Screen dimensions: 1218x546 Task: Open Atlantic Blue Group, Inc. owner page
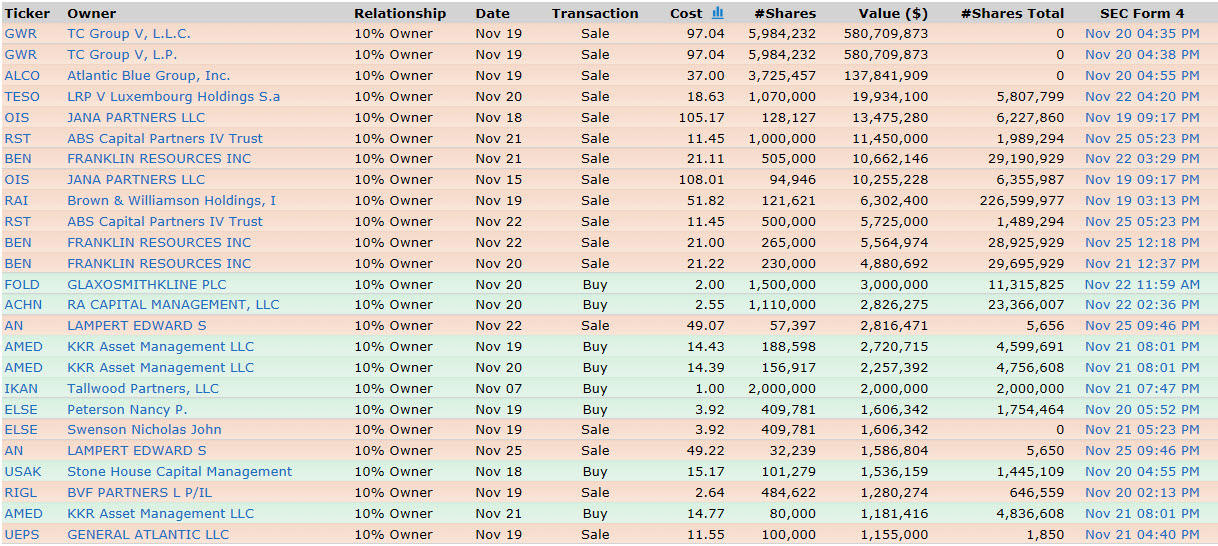[148, 76]
